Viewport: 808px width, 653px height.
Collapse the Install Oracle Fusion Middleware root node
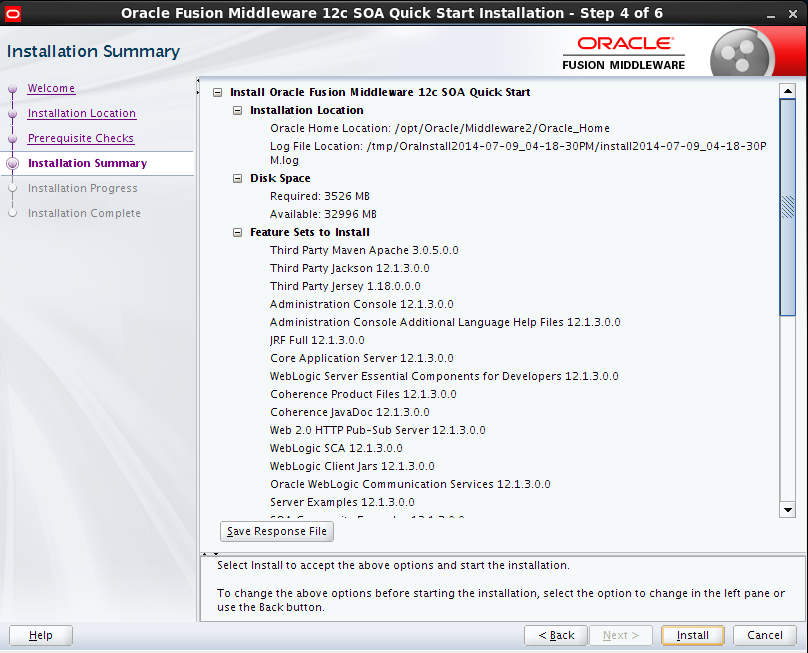point(217,93)
